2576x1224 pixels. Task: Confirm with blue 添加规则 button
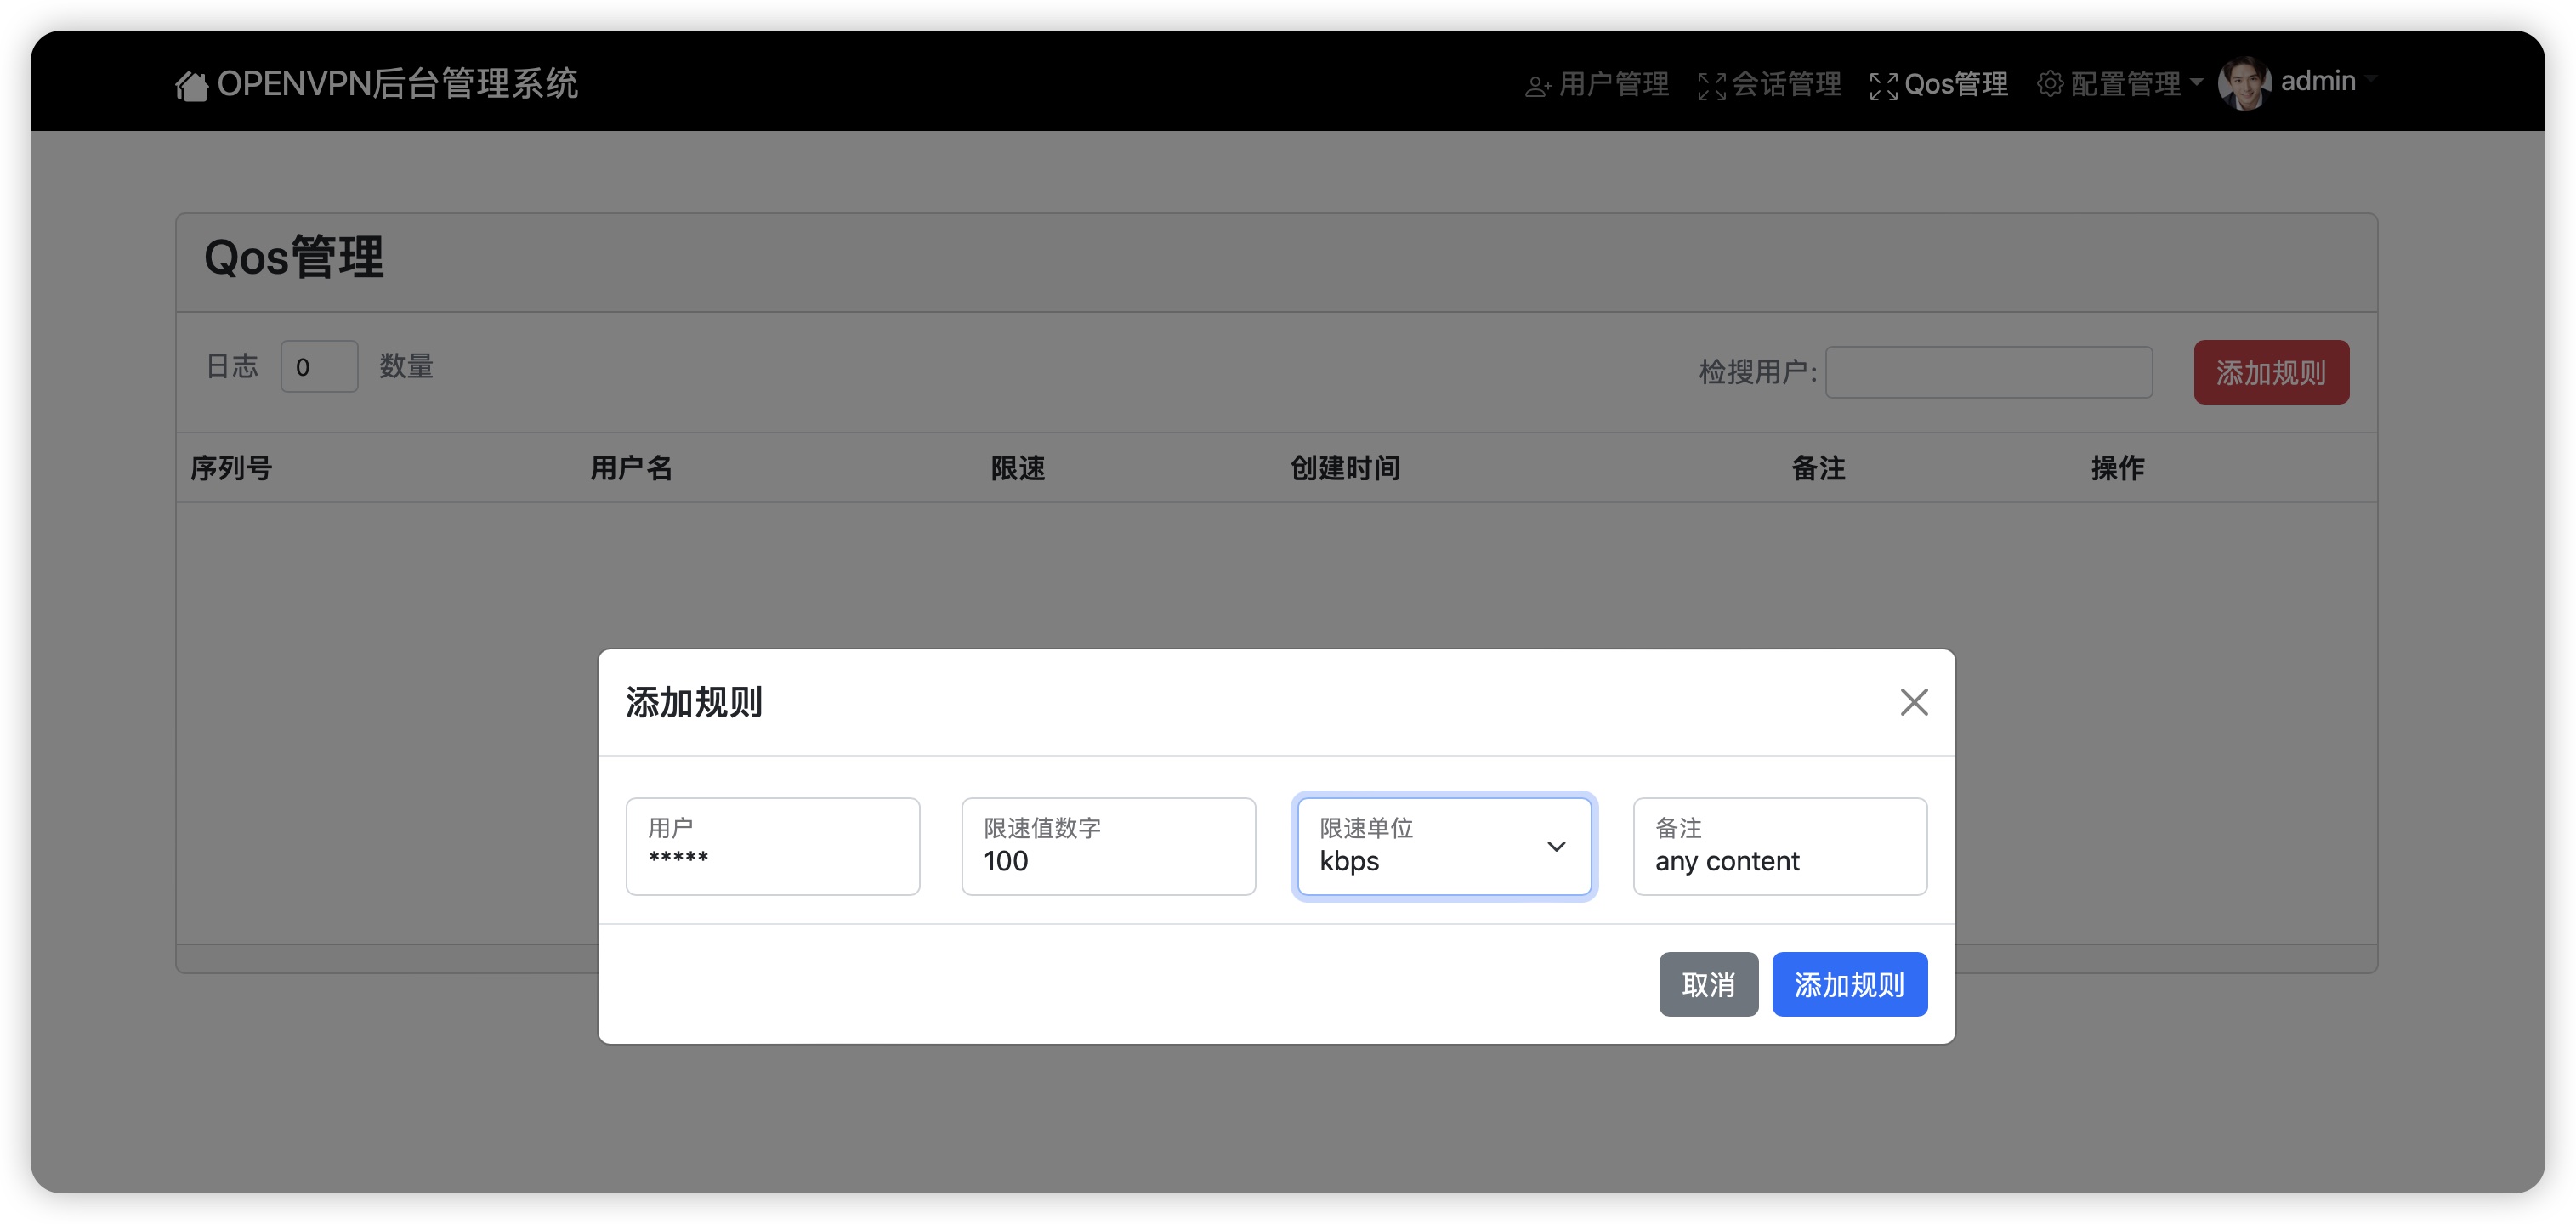pyautogui.click(x=1848, y=984)
